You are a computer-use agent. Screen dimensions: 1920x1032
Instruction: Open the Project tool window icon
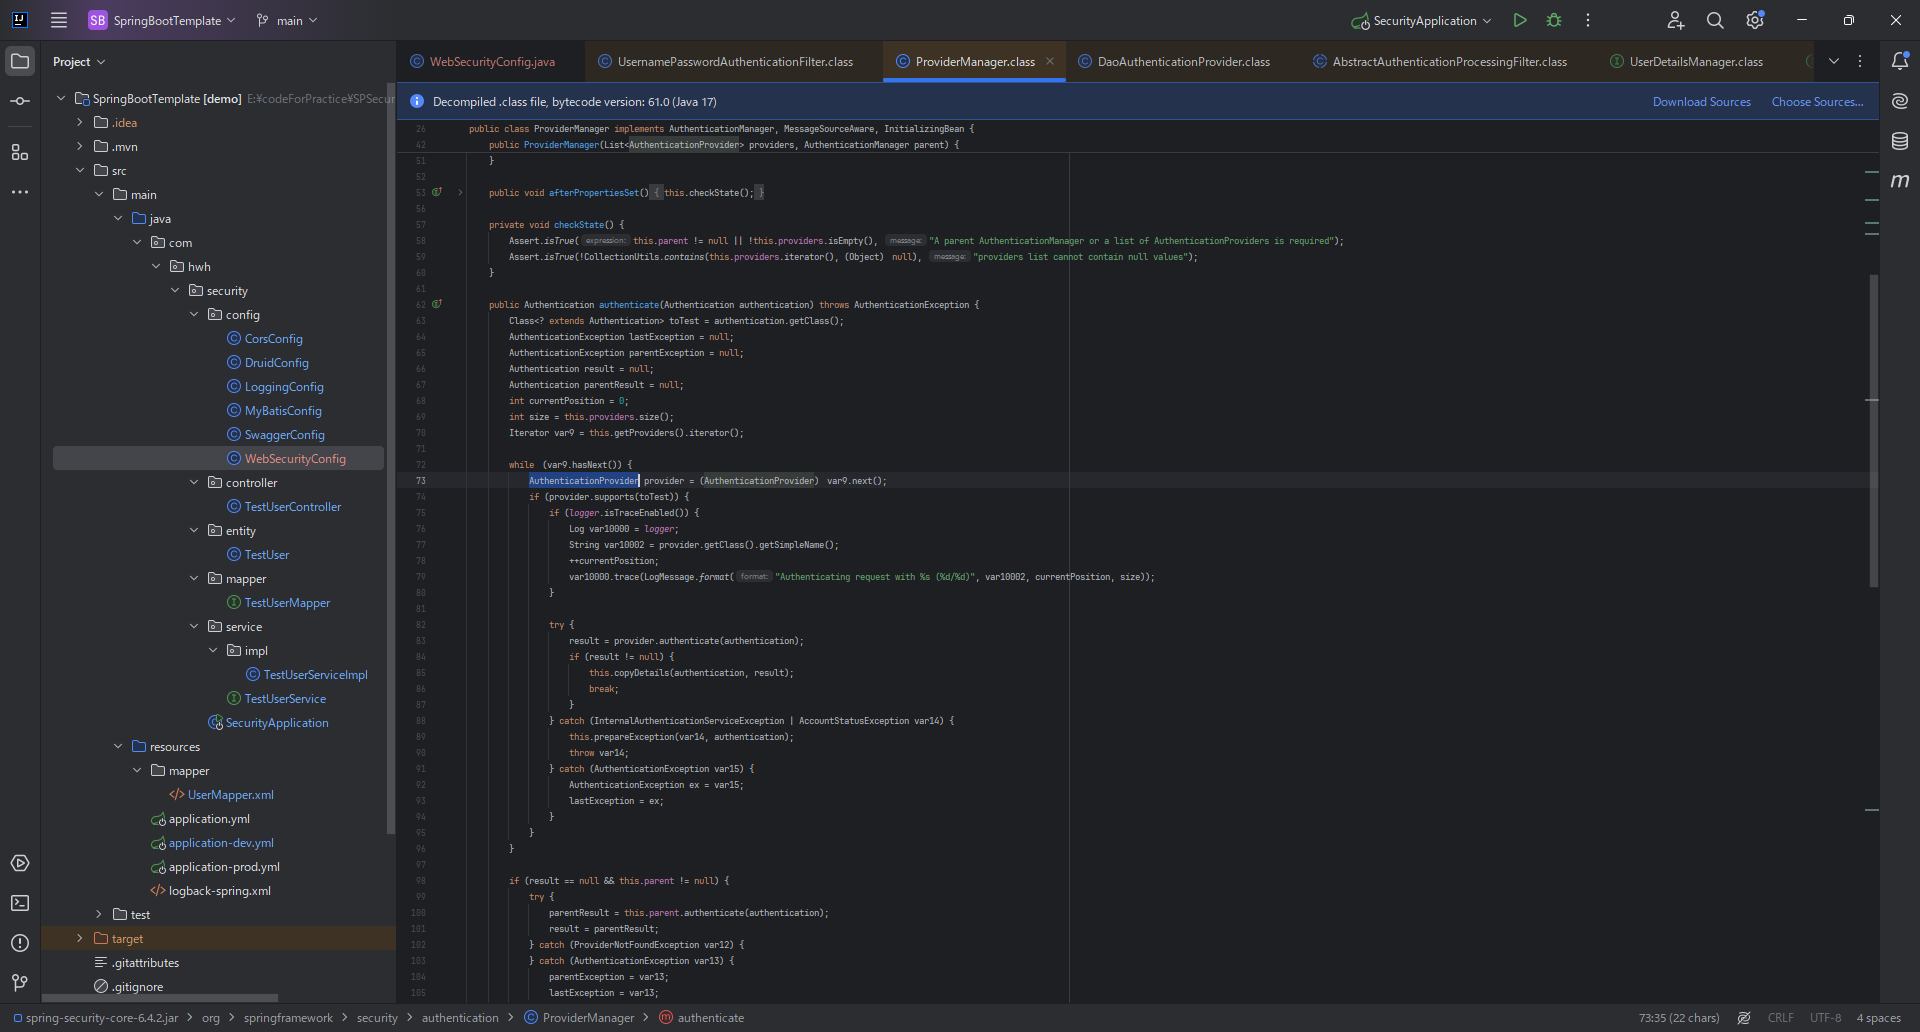tap(20, 61)
